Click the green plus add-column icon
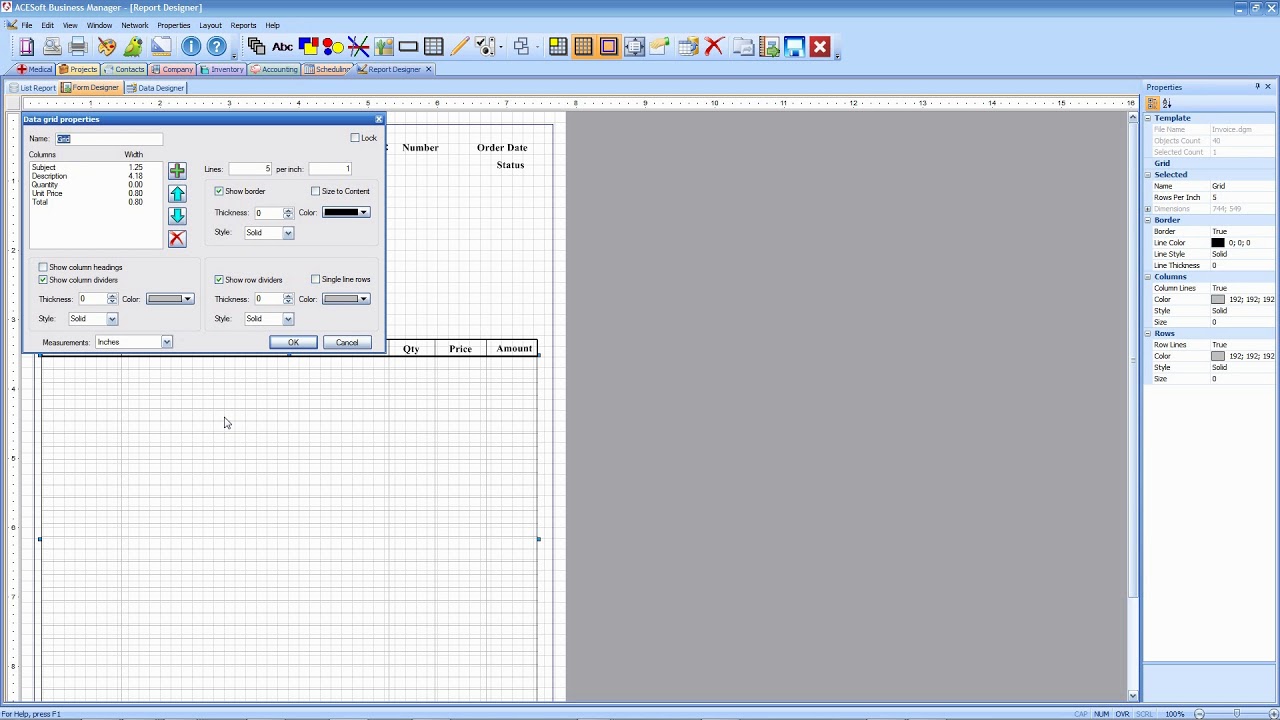Screen dimensions: 1280x720 click(177, 171)
